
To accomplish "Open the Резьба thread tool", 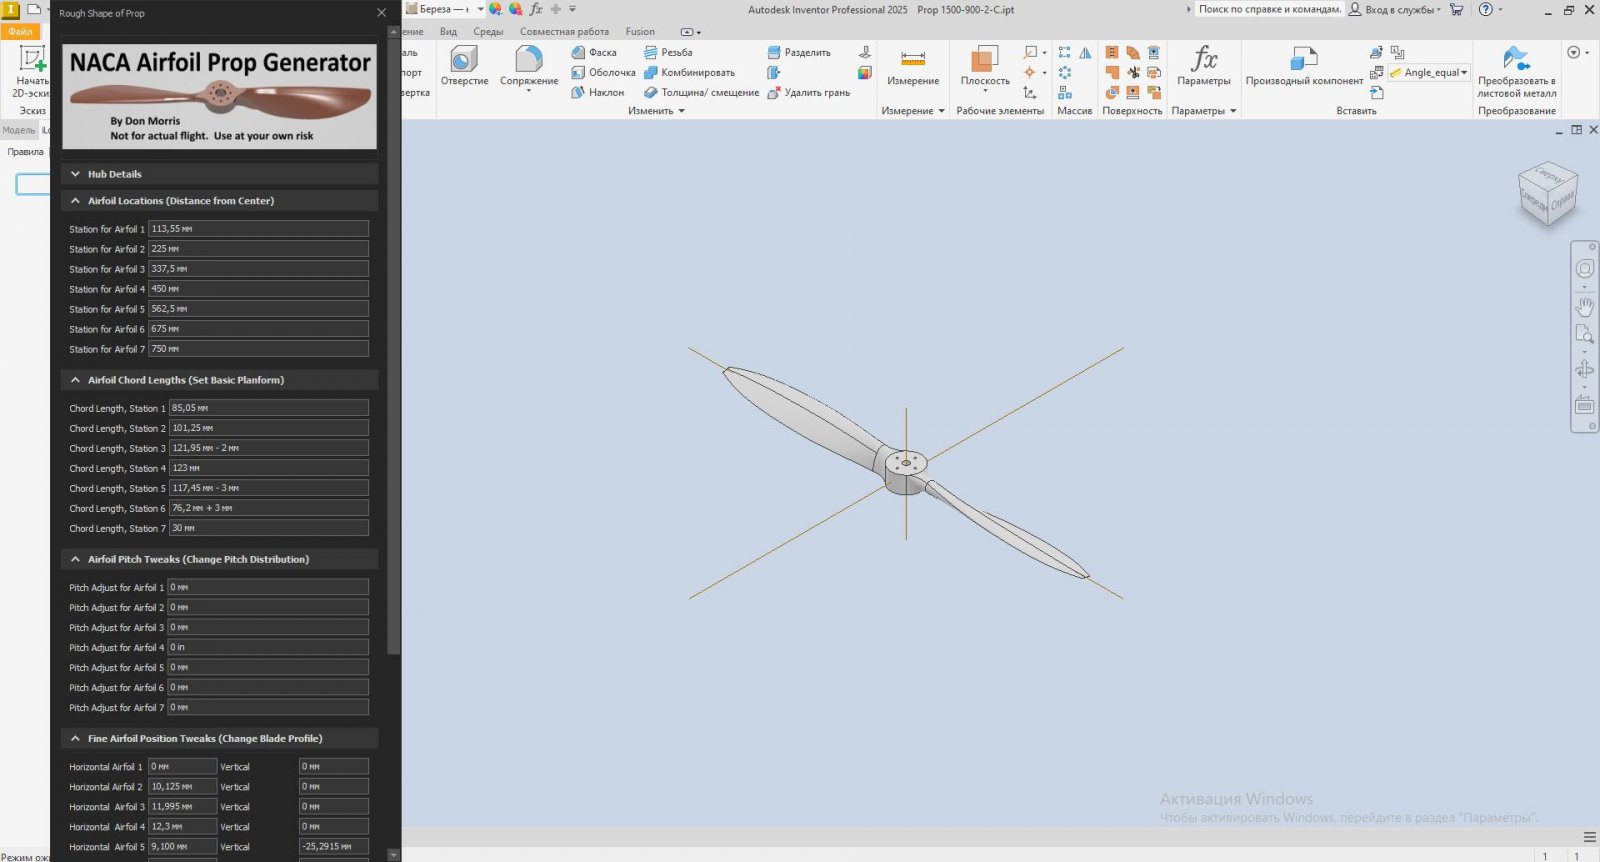I will coord(668,52).
